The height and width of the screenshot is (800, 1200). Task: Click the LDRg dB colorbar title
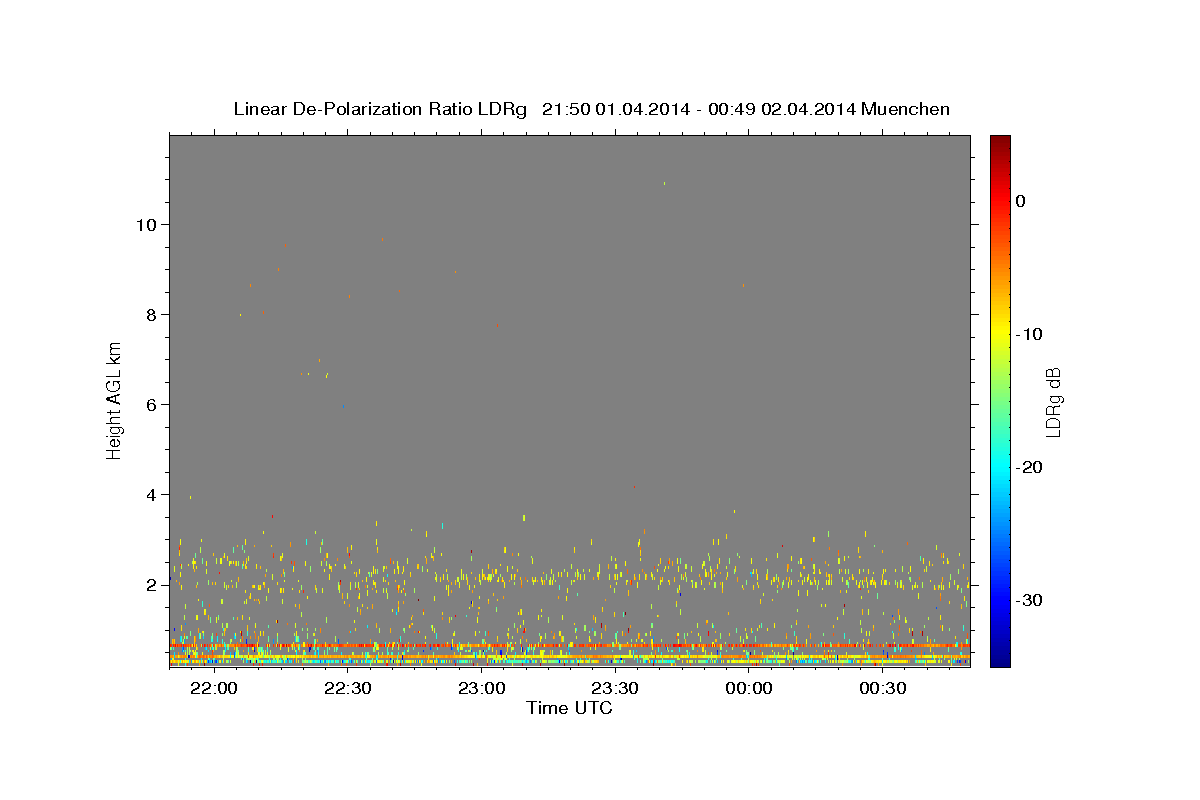pyautogui.click(x=1054, y=402)
